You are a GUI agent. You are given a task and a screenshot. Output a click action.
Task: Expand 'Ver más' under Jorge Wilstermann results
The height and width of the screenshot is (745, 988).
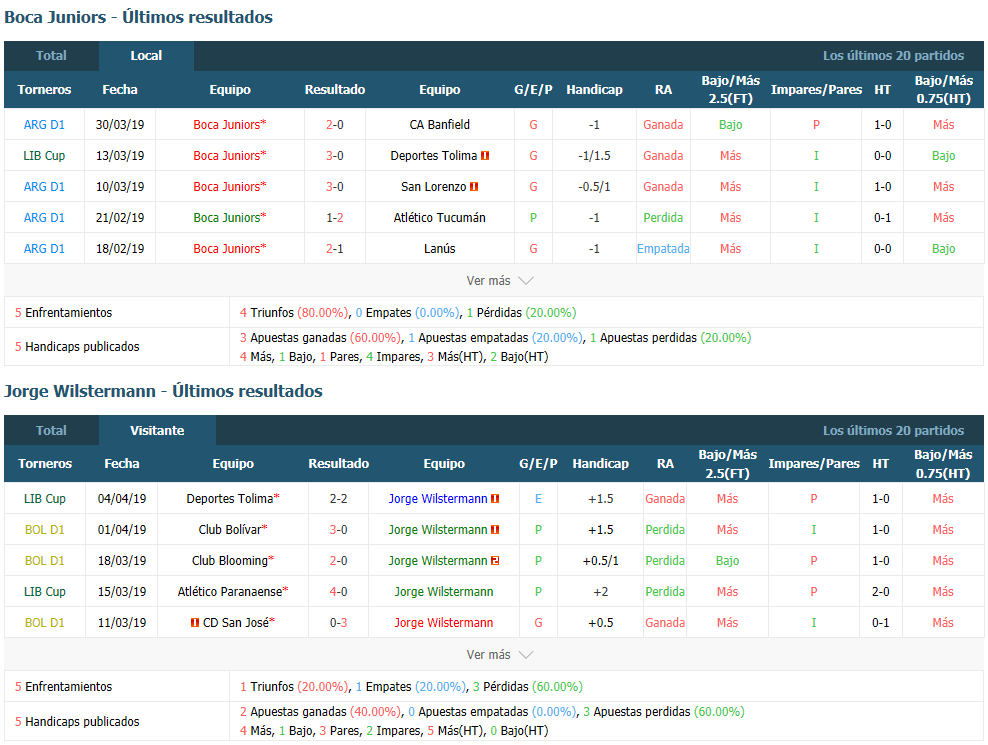click(x=500, y=655)
